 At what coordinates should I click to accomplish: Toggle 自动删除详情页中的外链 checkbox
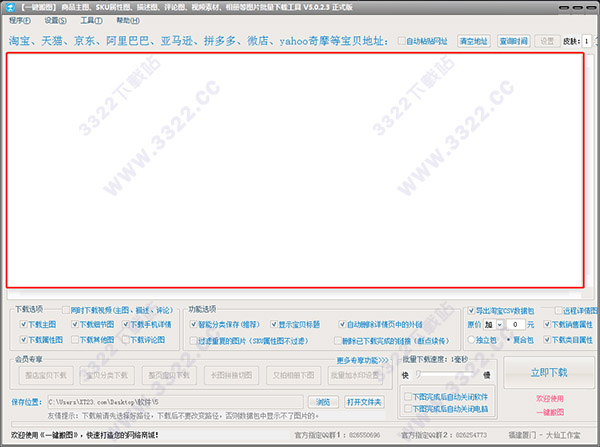click(x=342, y=325)
